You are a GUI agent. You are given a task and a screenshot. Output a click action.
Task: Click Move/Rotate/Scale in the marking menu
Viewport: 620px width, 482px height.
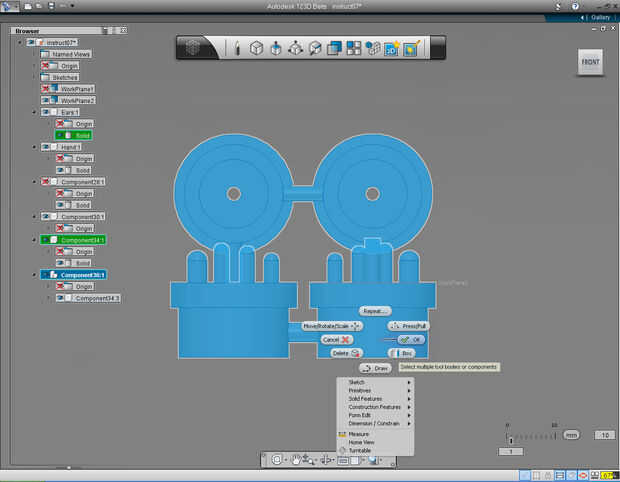click(331, 326)
